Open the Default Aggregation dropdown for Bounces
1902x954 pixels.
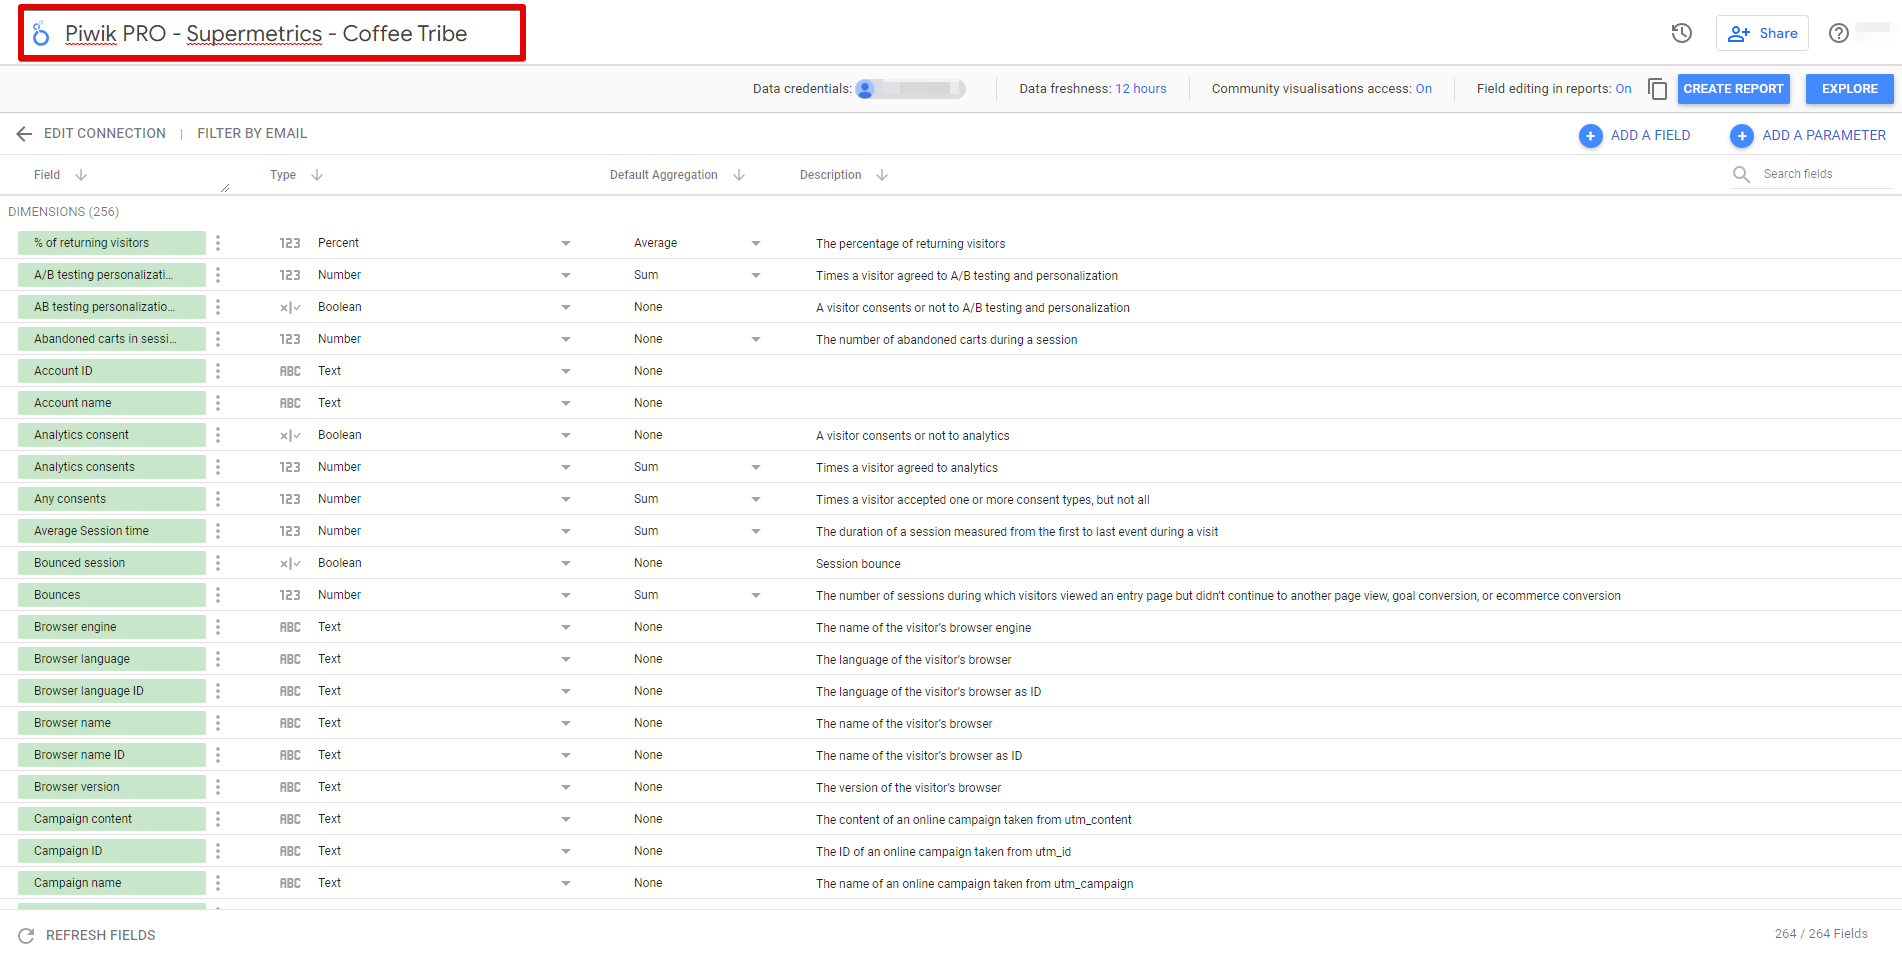click(756, 594)
